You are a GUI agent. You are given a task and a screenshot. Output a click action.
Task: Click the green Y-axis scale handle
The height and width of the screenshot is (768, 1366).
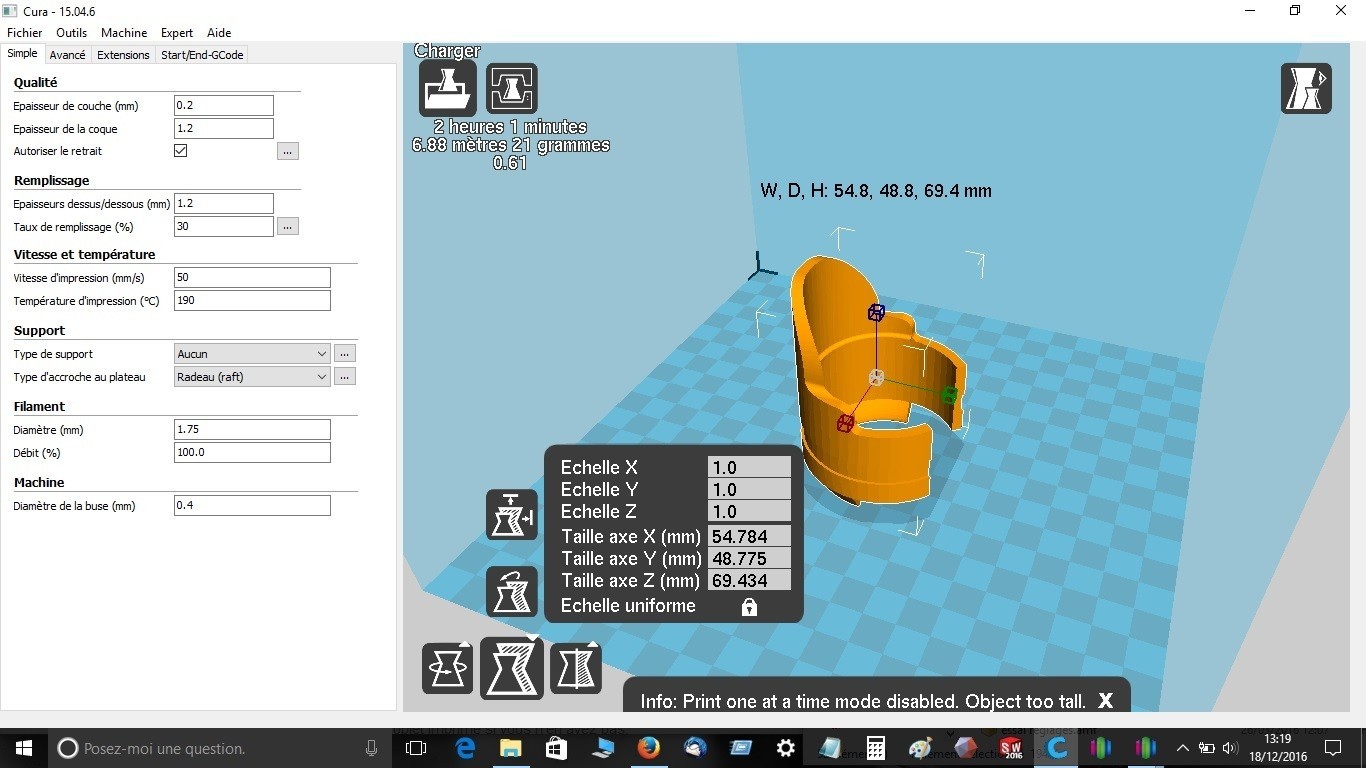pyautogui.click(x=949, y=396)
